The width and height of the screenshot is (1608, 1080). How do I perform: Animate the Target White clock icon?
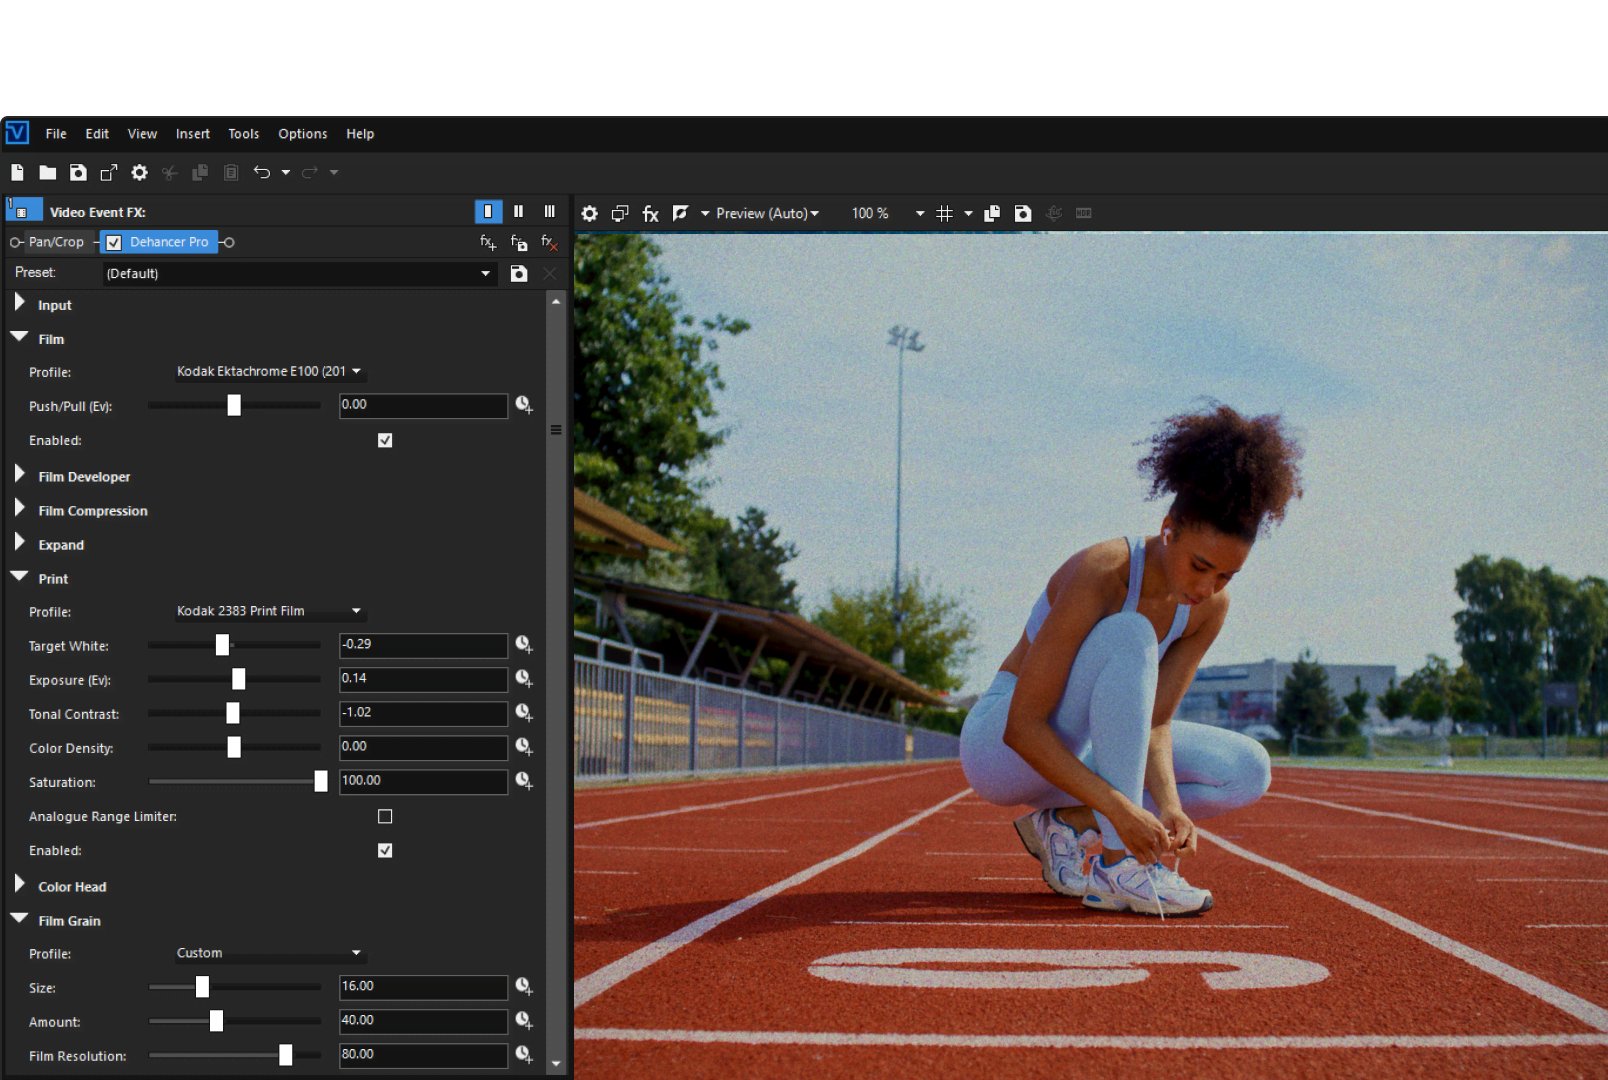(524, 645)
